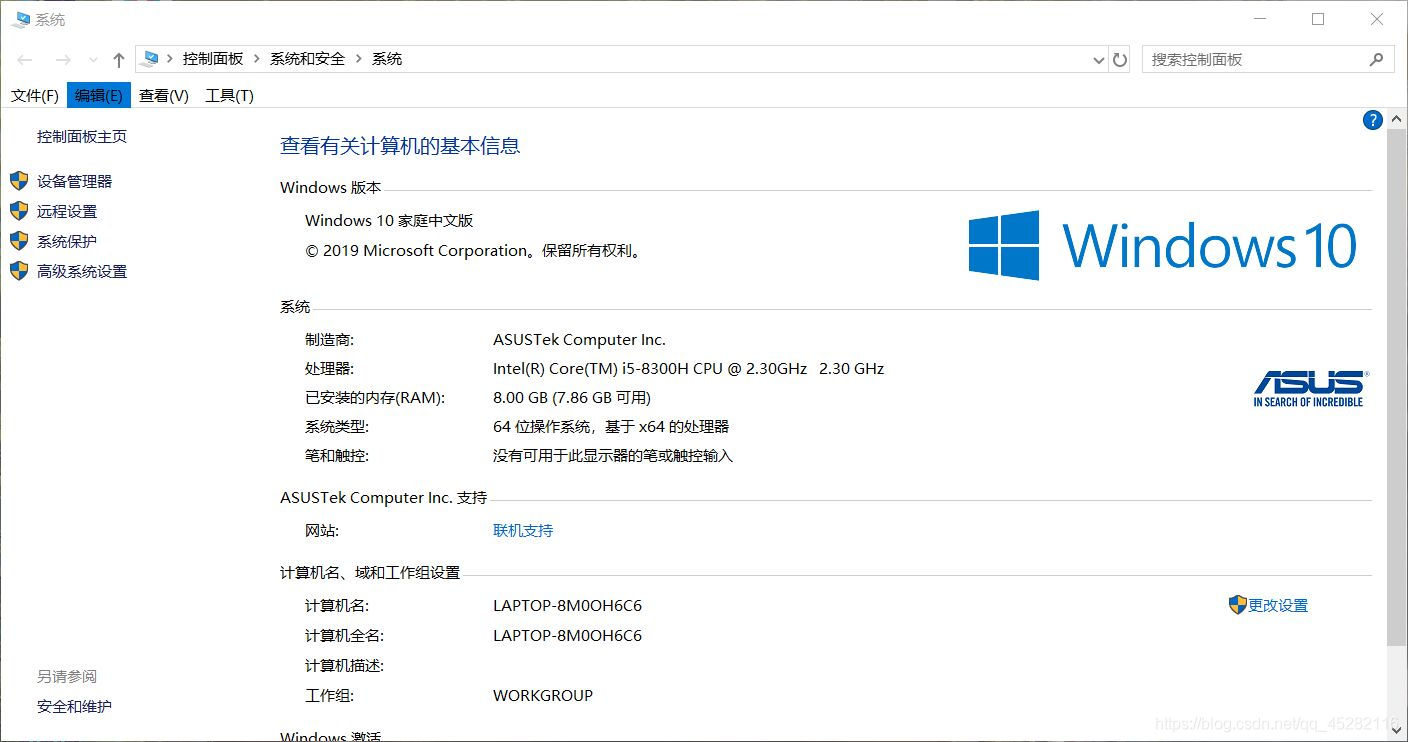Open the recent locations dropdown arrow
Screen dimensions: 1408x742
(x=93, y=60)
